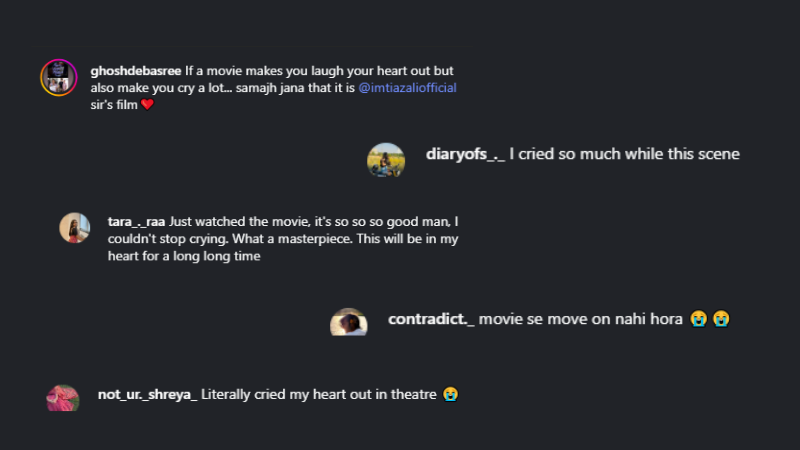This screenshot has width=800, height=450.
Task: Click the contradict._ username
Action: 431,319
